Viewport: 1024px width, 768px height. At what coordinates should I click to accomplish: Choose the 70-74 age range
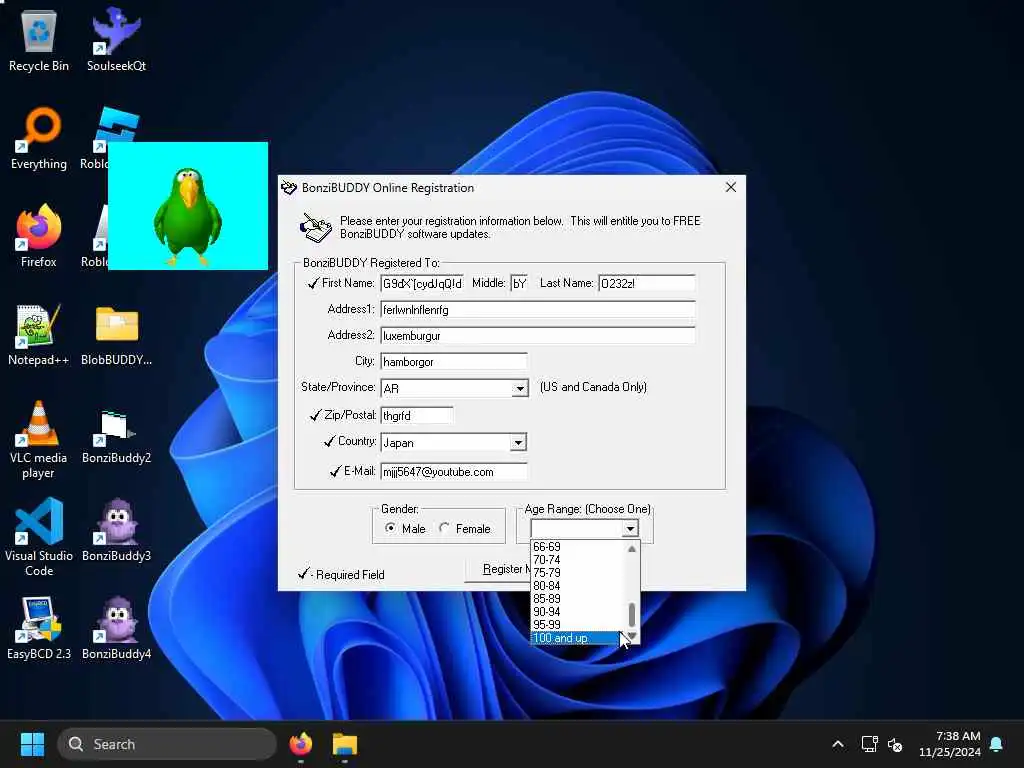pos(577,560)
